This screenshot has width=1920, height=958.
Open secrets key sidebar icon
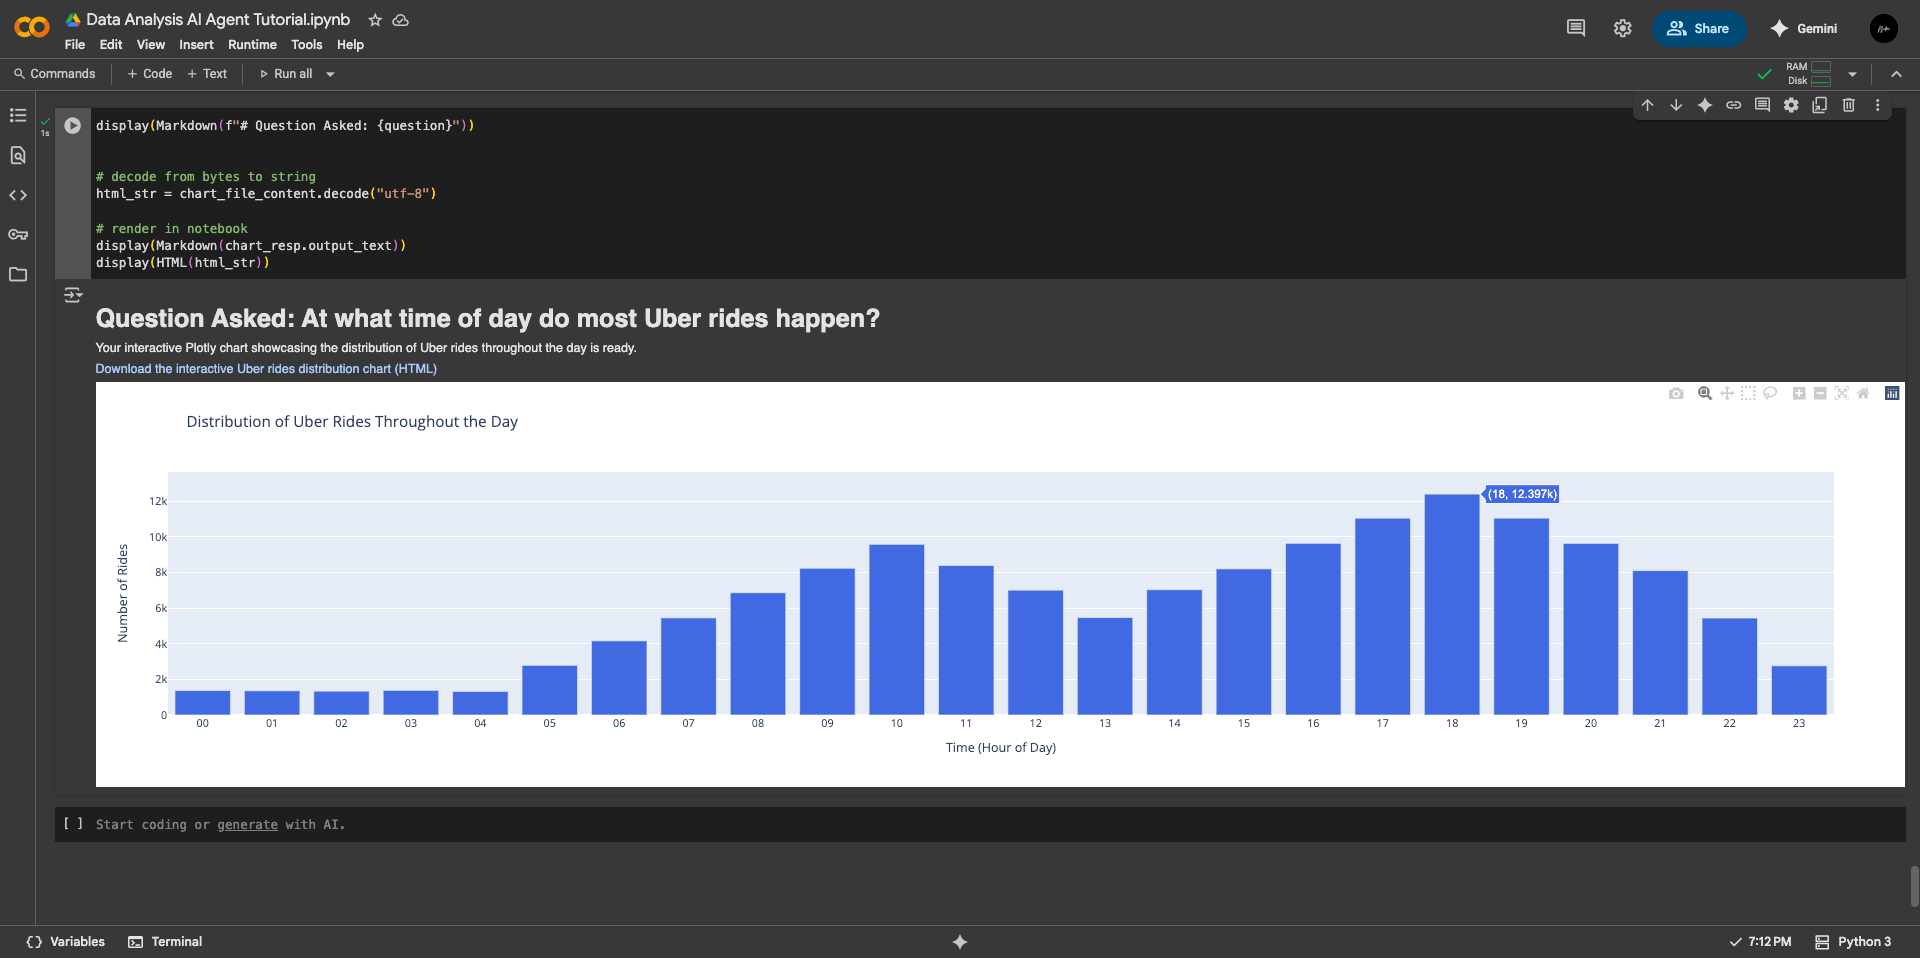pos(18,235)
